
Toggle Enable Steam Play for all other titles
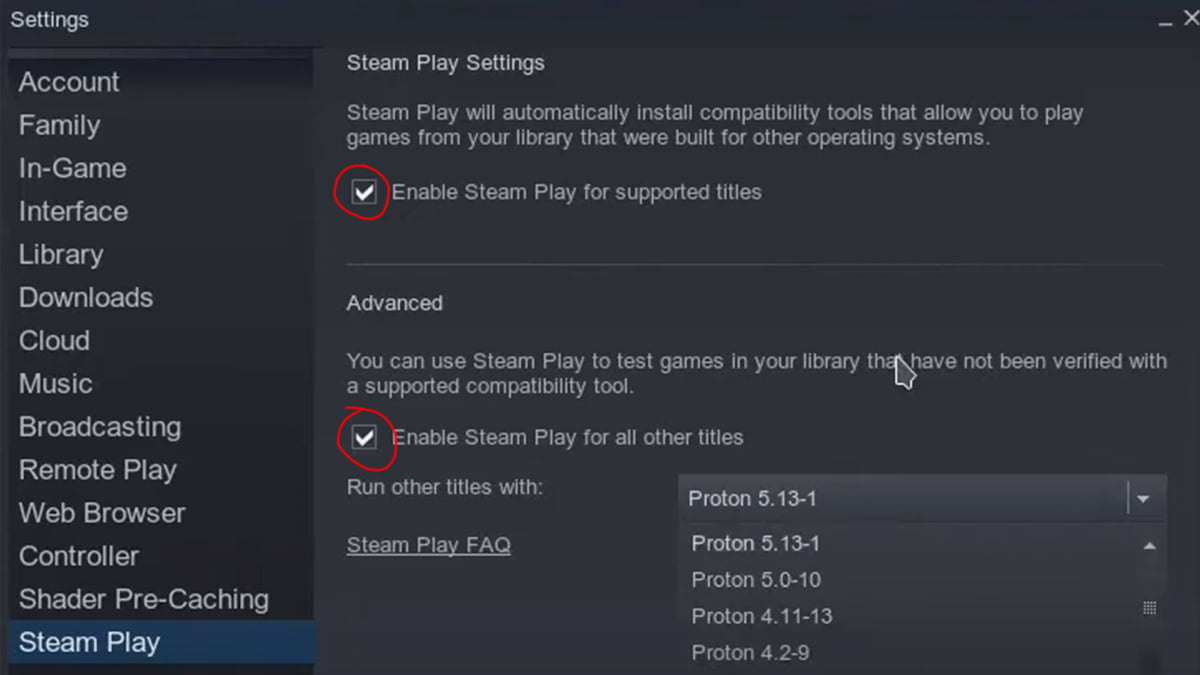point(364,437)
